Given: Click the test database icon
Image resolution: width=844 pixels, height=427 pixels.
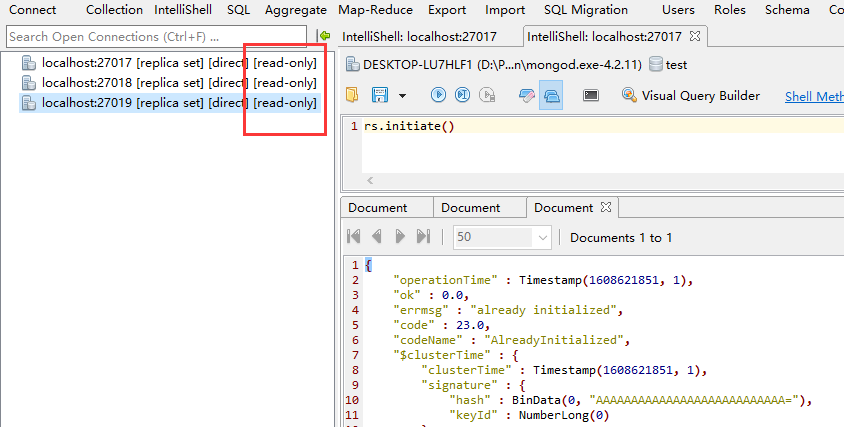Looking at the screenshot, I should (x=656, y=64).
